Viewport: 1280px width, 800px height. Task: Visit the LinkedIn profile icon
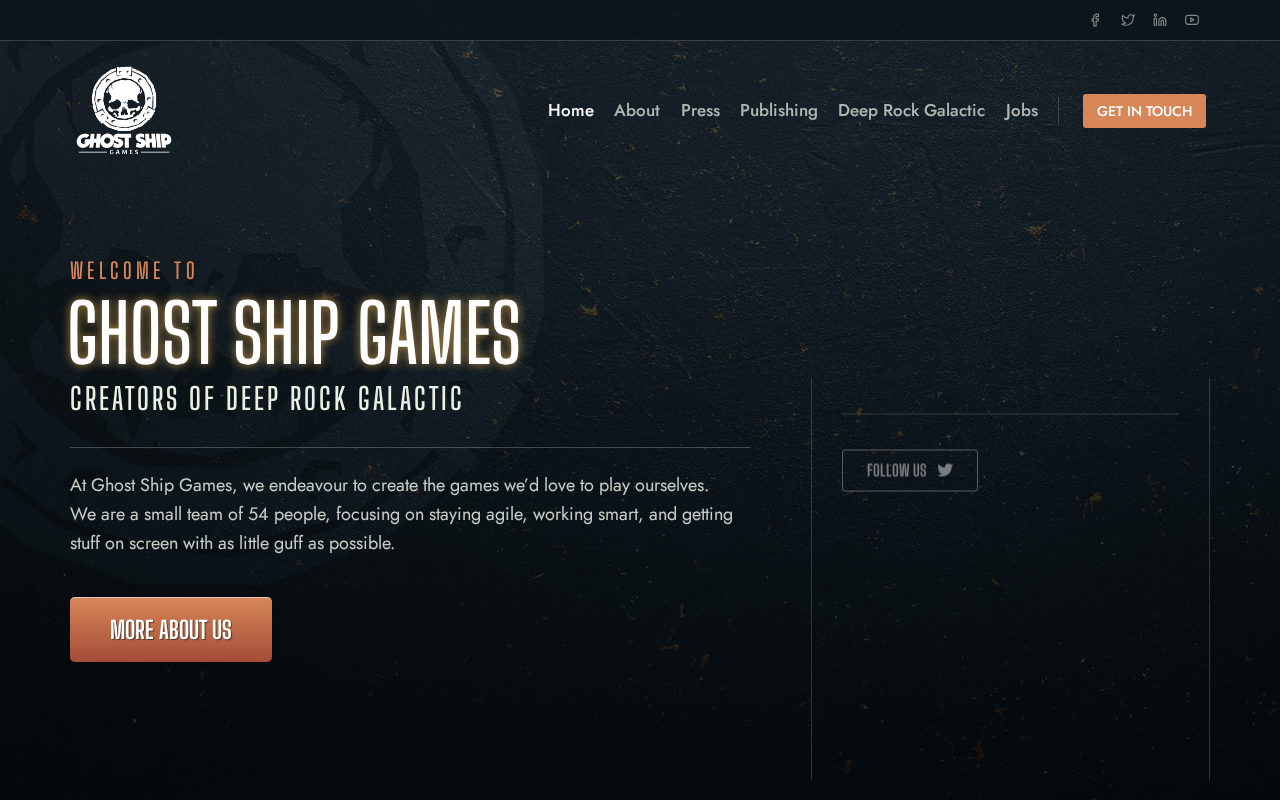1160,20
